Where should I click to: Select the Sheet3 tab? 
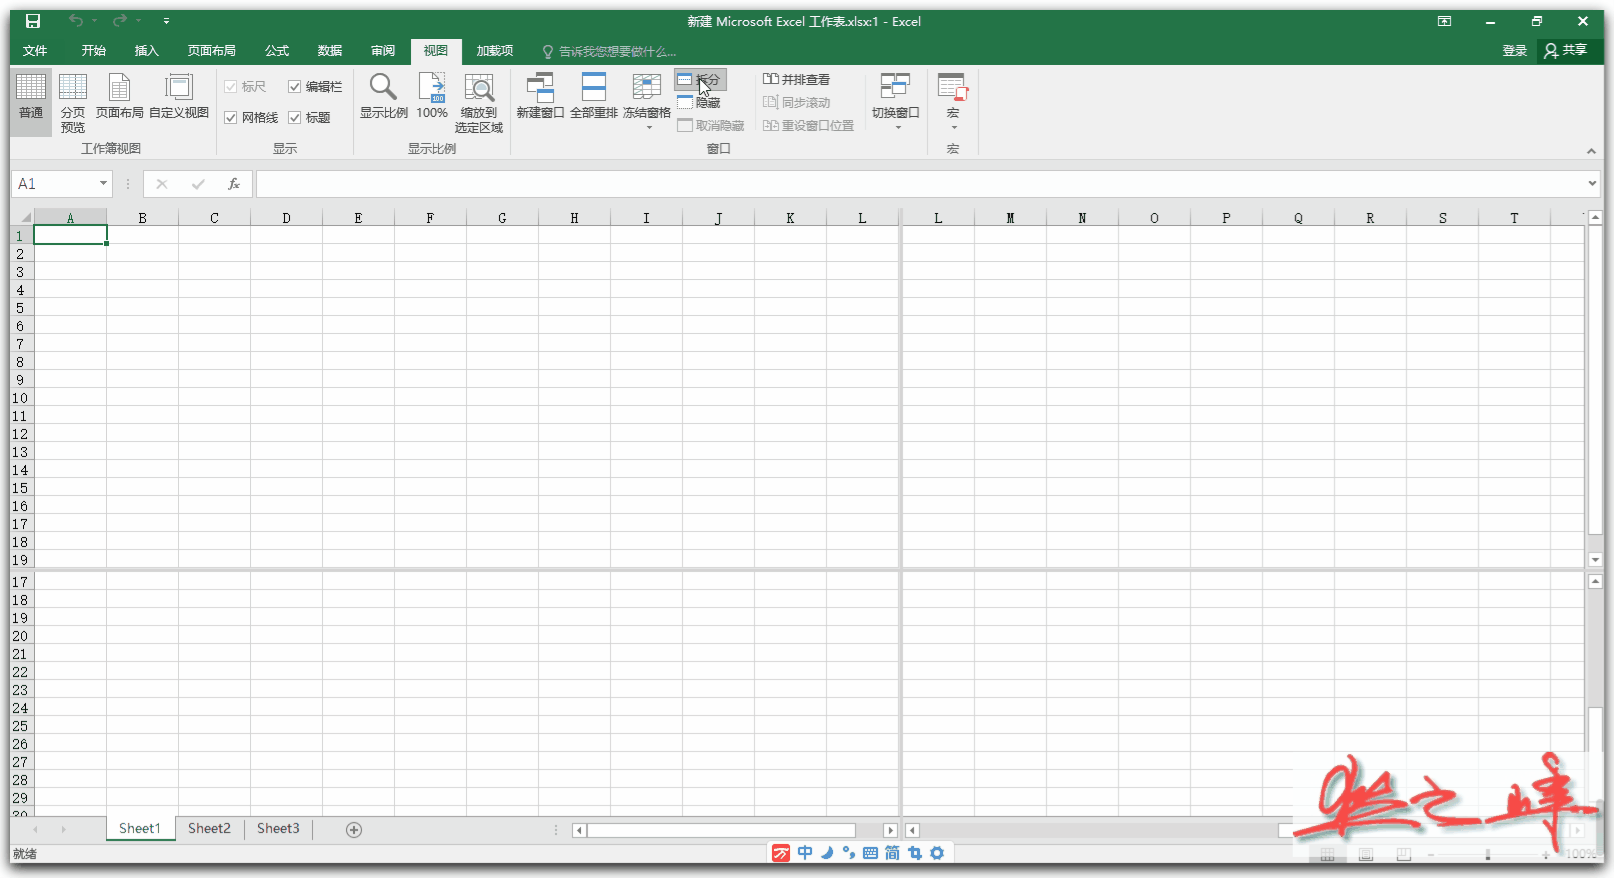[278, 829]
